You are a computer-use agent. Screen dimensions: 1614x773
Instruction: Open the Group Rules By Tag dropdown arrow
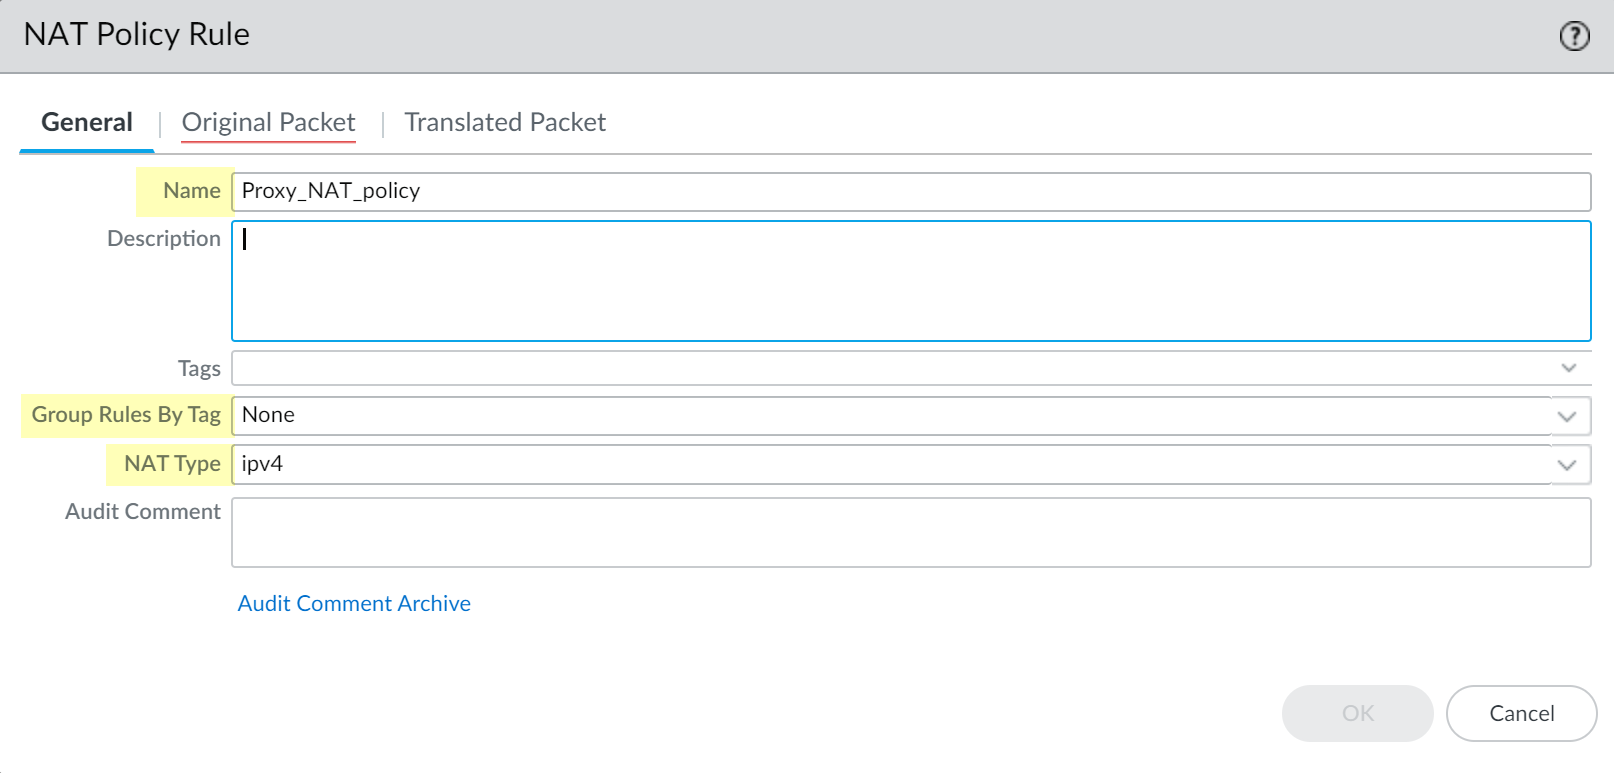point(1567,416)
